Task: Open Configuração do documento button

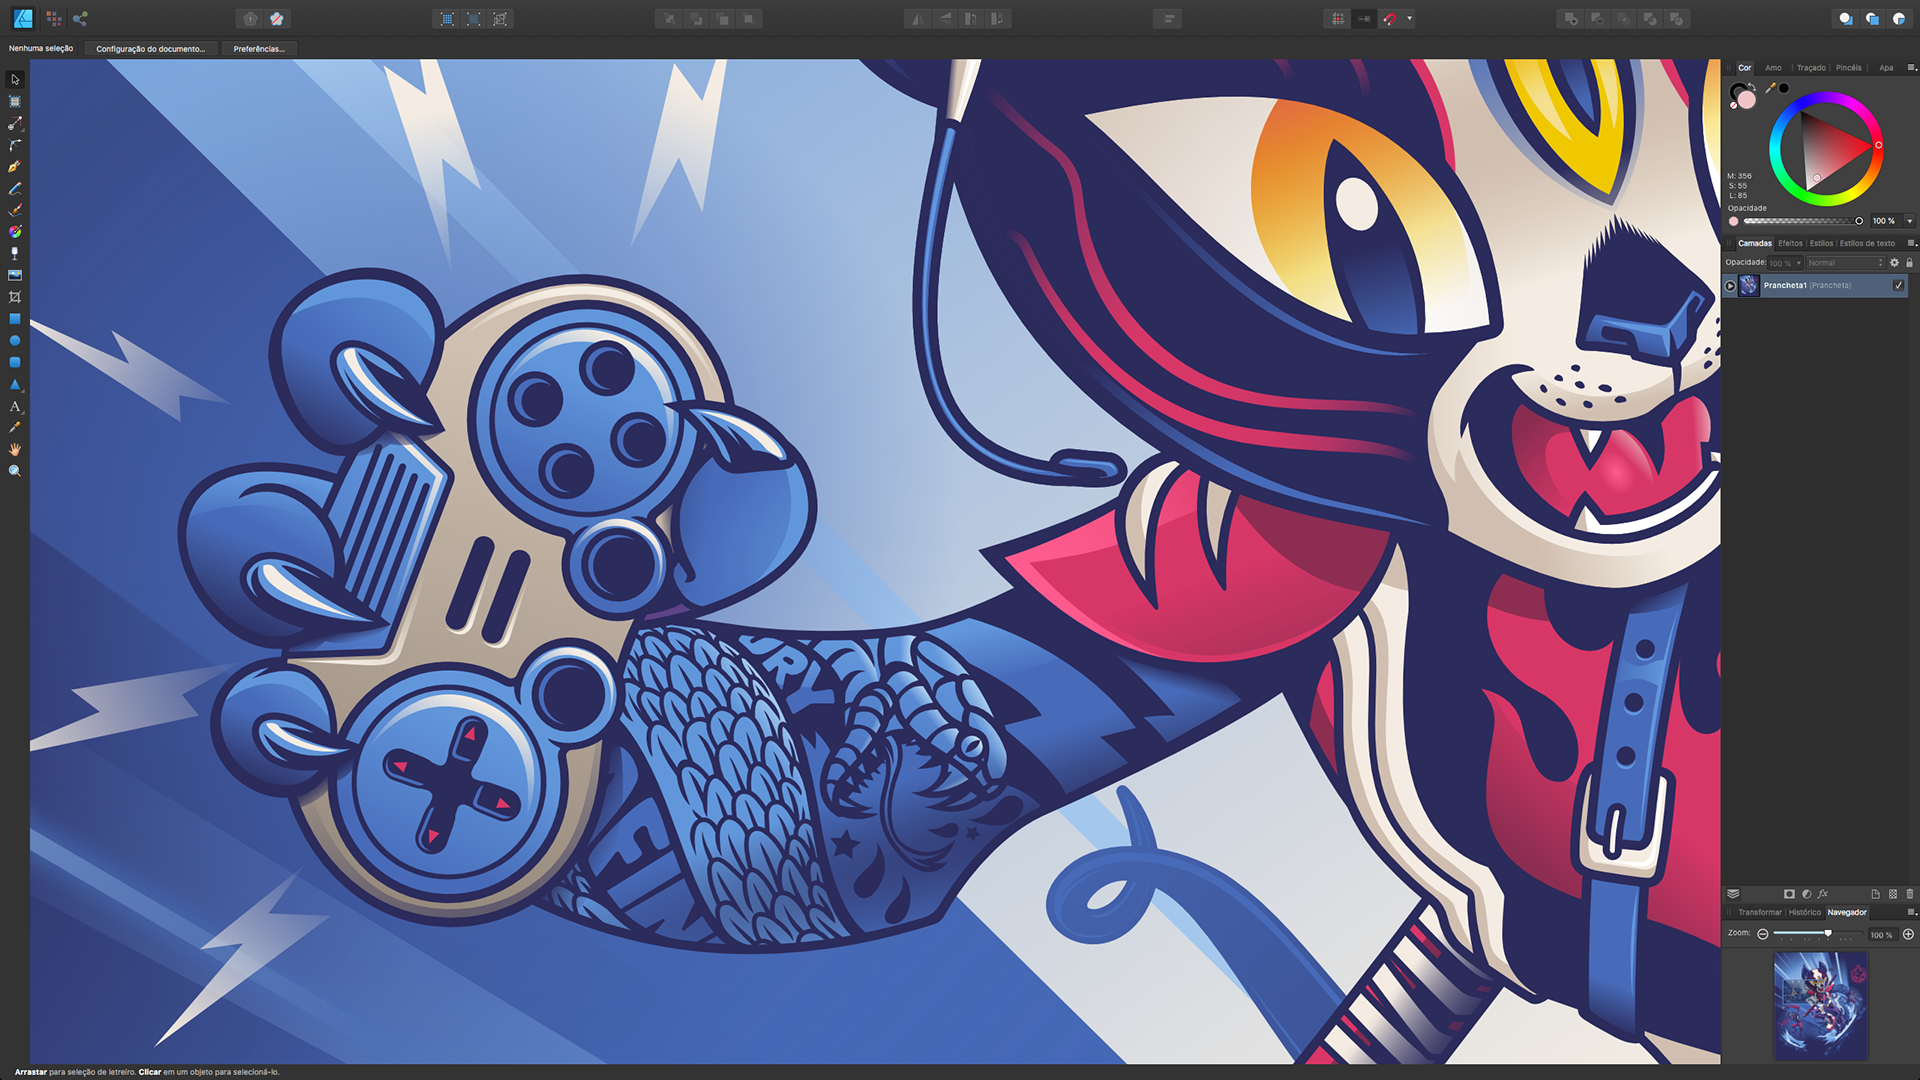Action: (x=150, y=48)
